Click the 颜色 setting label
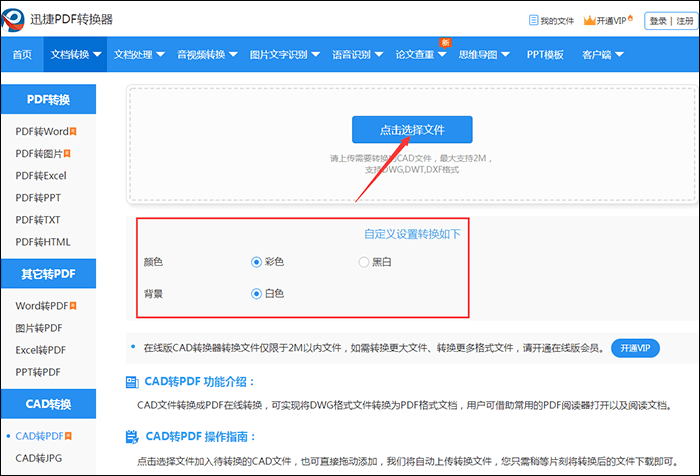Image resolution: width=700 pixels, height=476 pixels. [x=153, y=262]
